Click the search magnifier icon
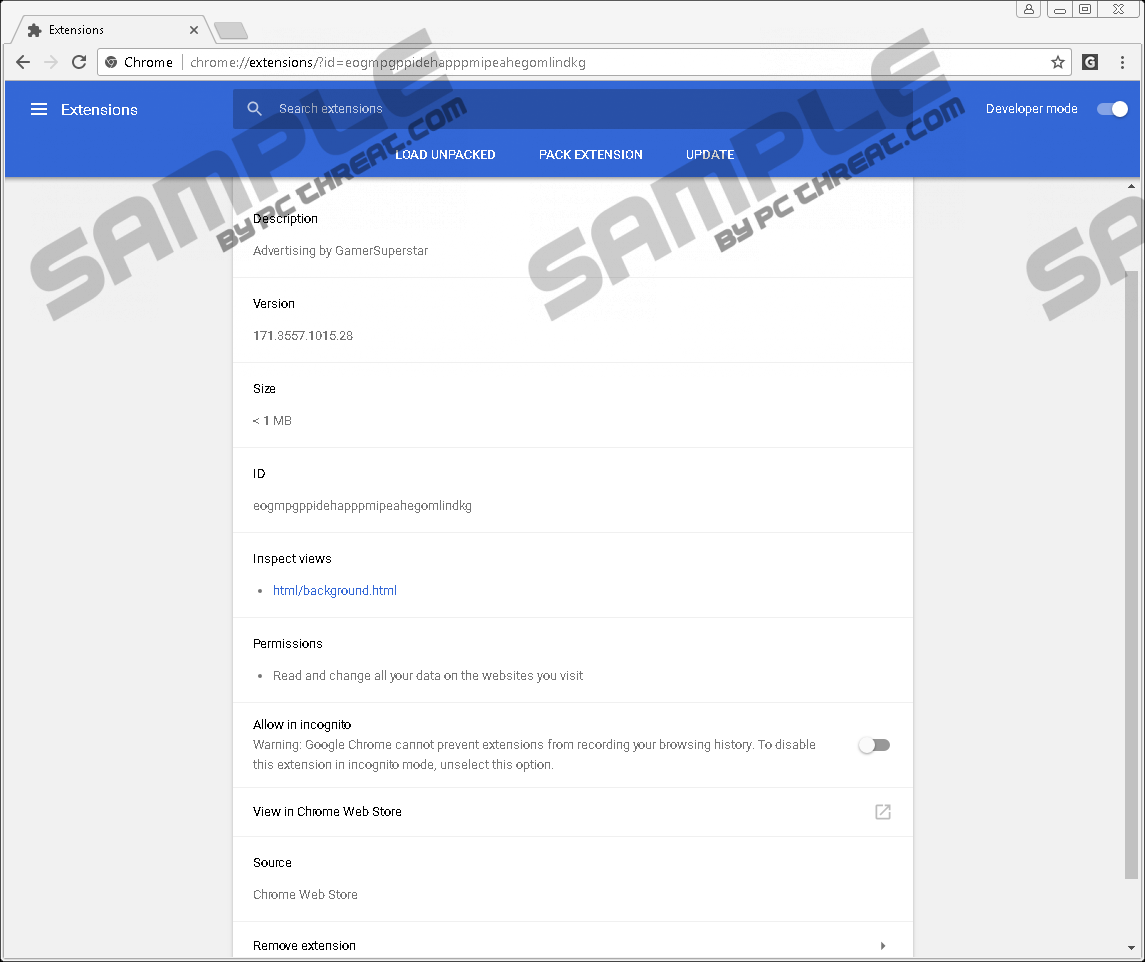The image size is (1145, 962). 255,109
